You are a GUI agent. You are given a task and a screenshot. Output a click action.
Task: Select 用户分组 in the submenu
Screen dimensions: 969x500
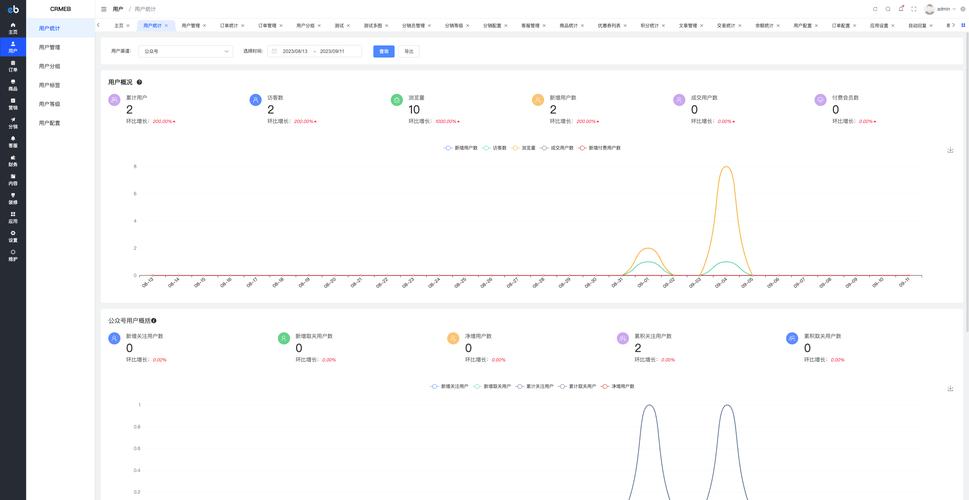[50, 66]
